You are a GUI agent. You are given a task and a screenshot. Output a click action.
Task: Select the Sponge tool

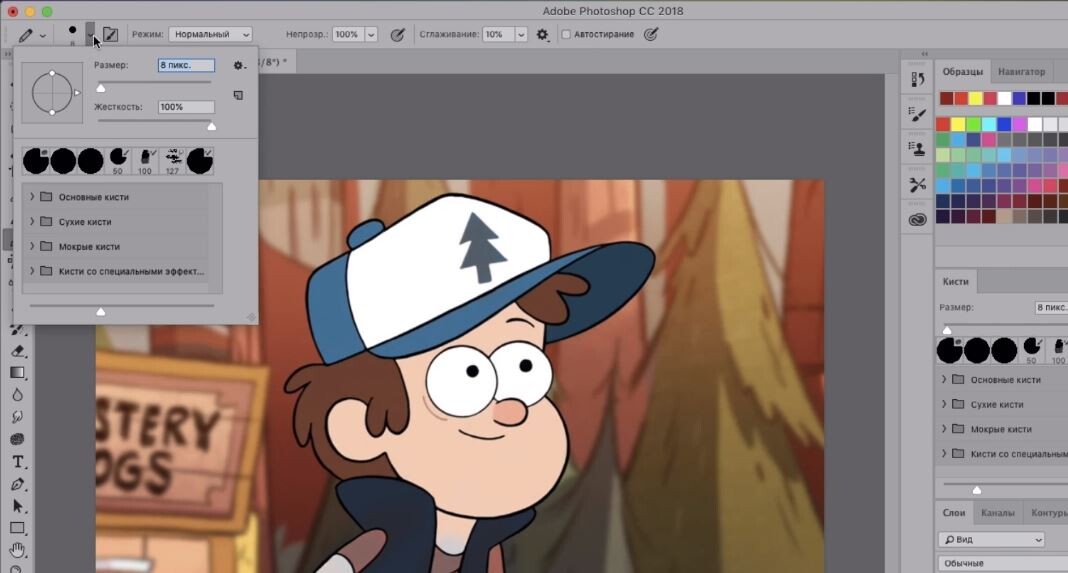[18, 439]
